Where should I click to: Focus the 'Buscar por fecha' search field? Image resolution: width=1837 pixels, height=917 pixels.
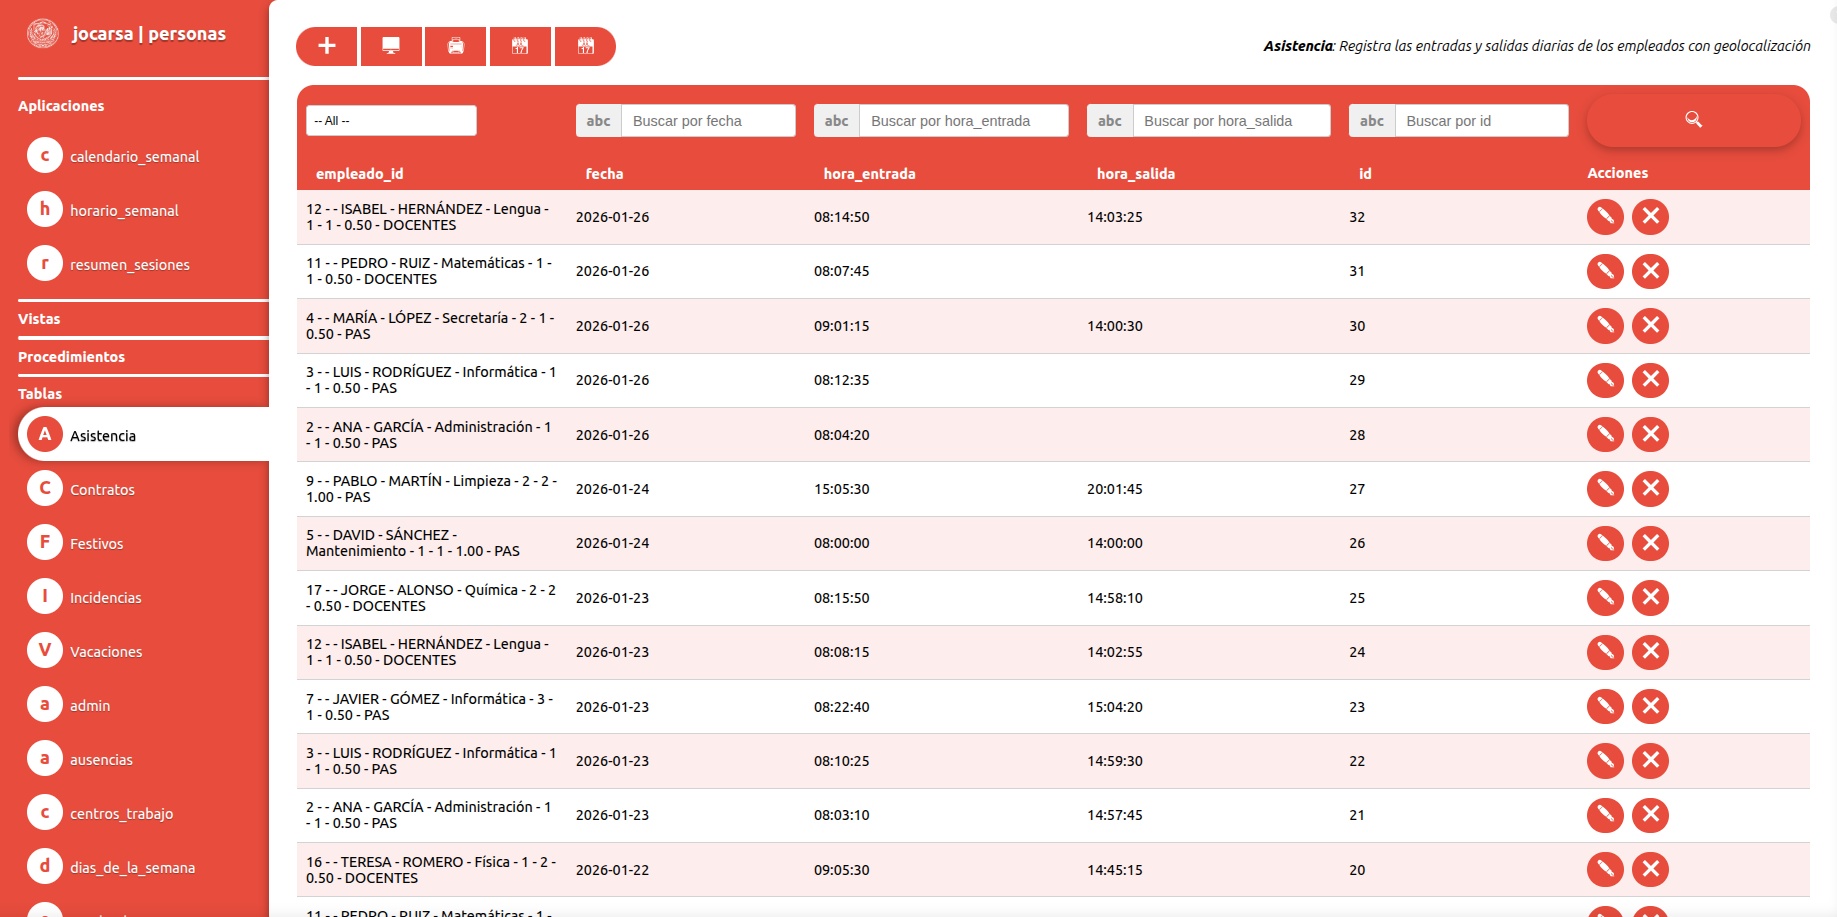click(708, 121)
